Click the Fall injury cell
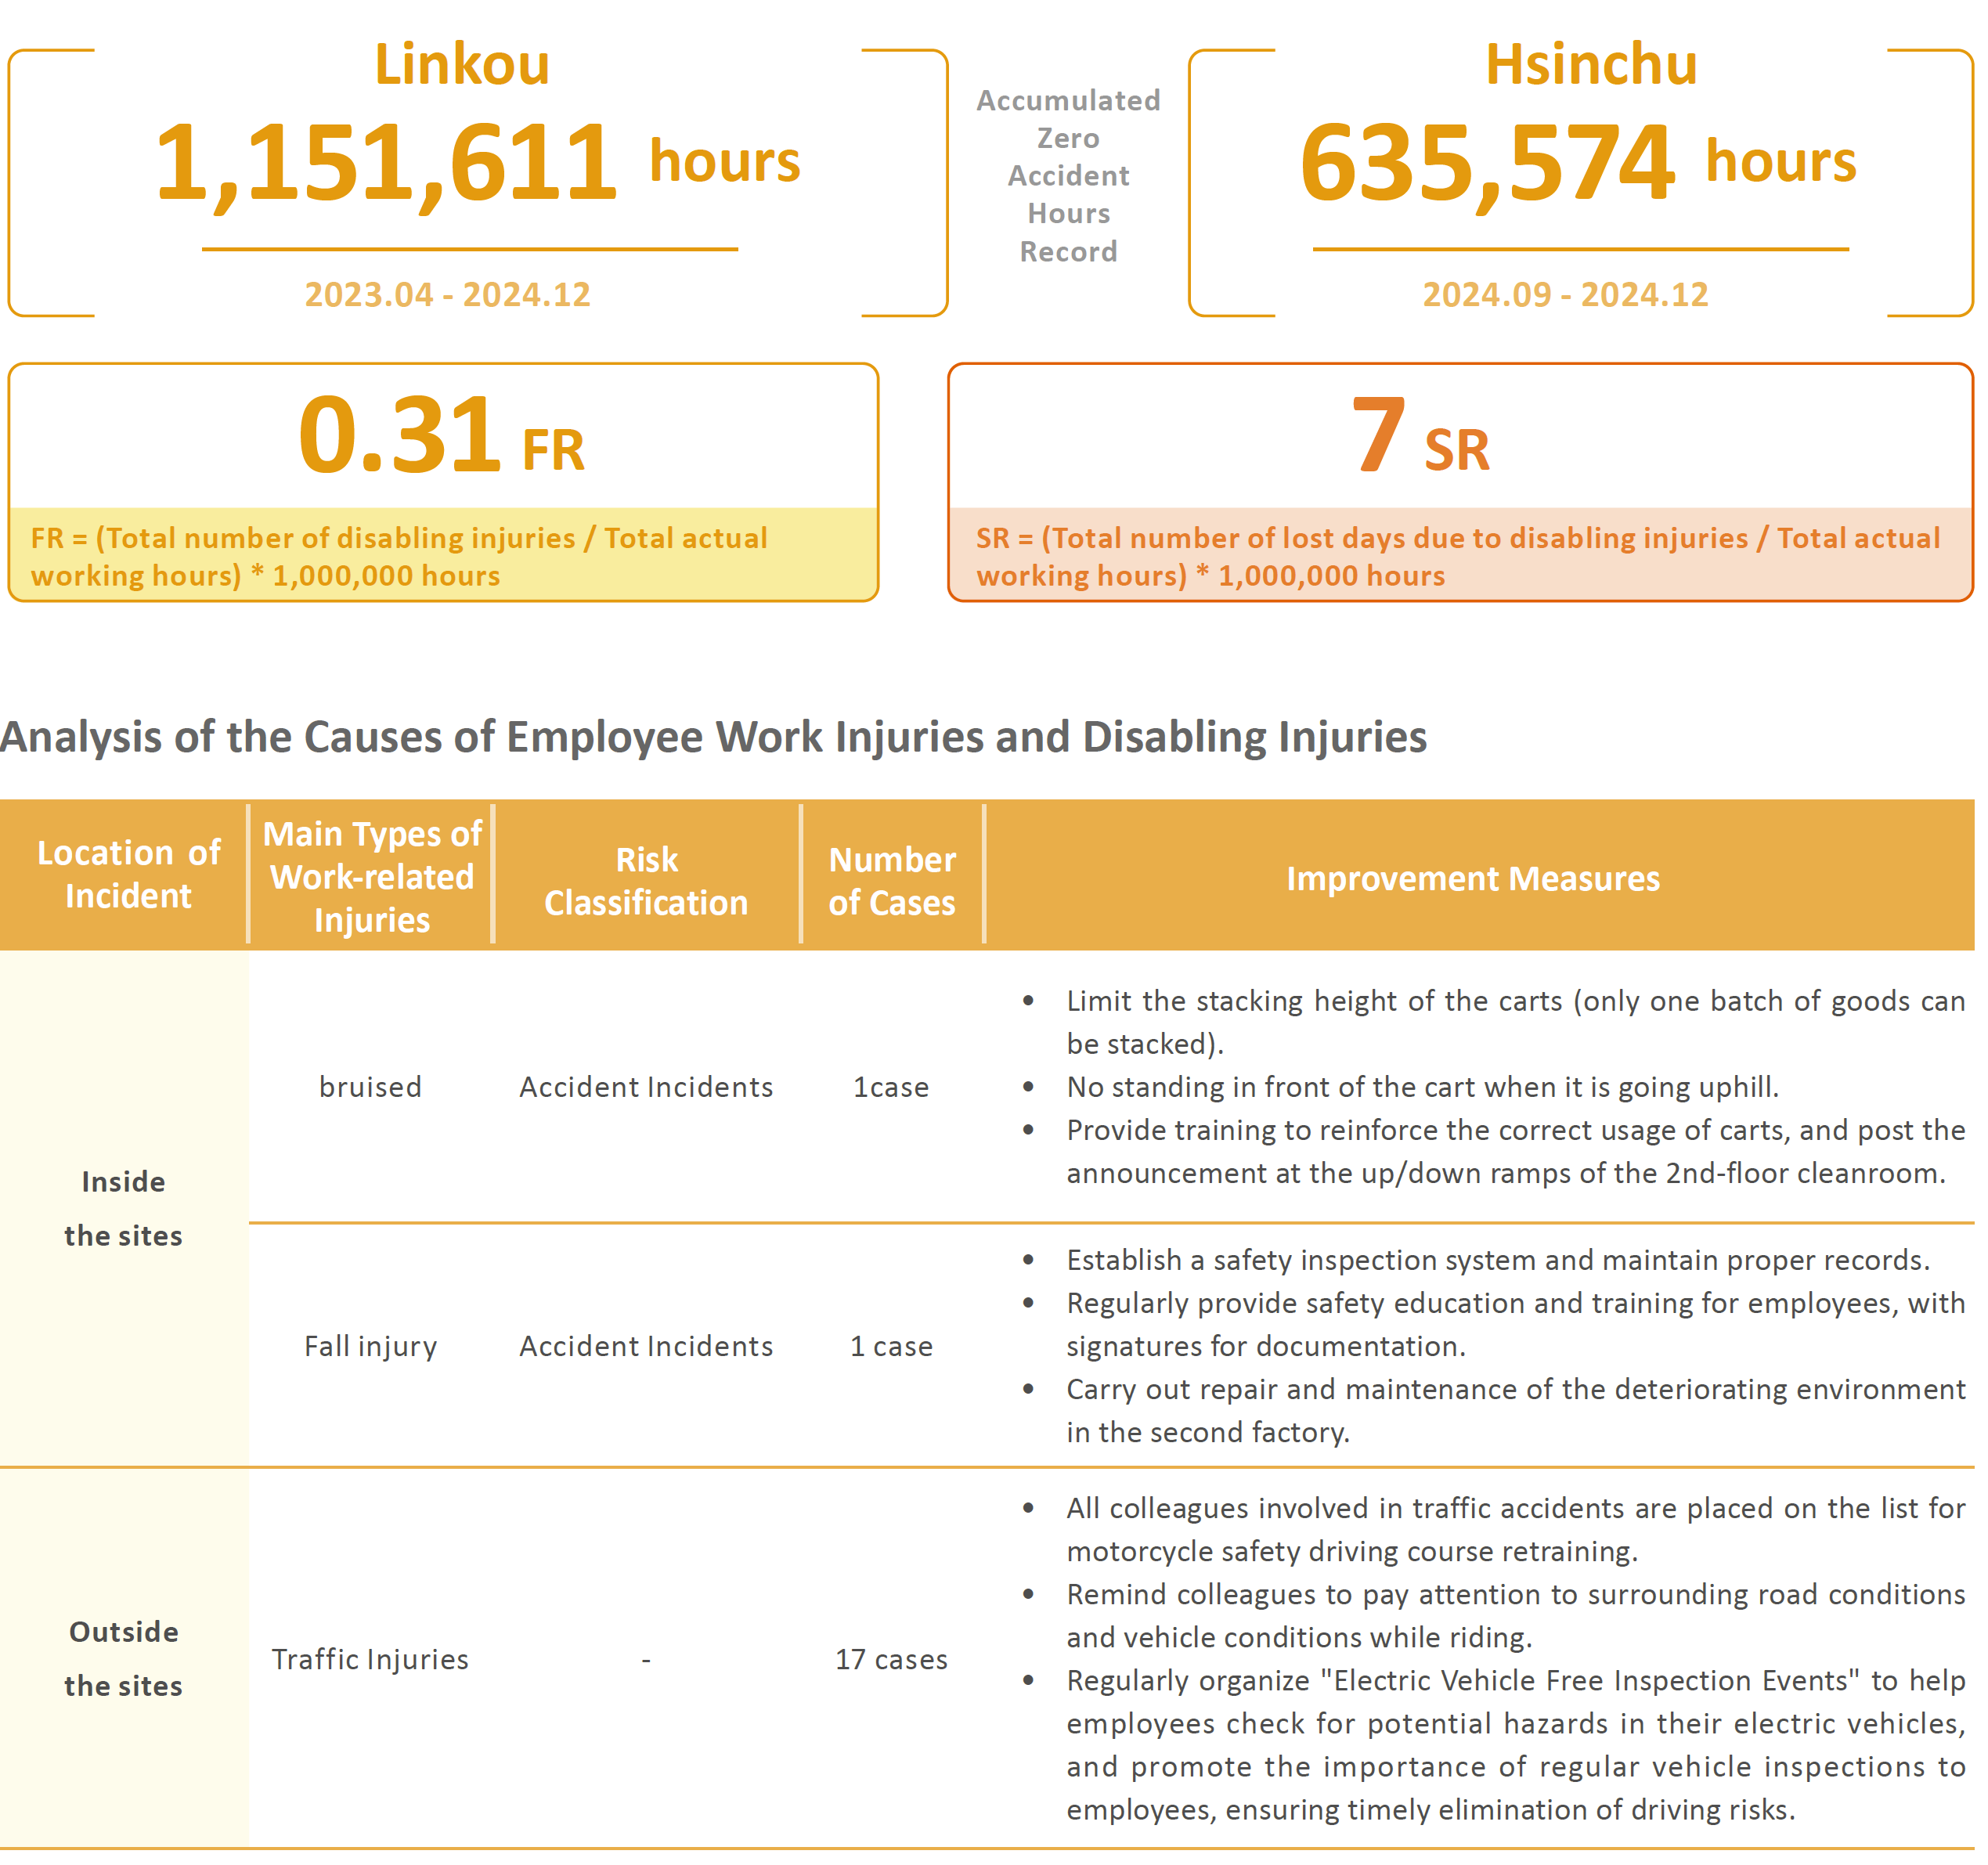The image size is (1988, 1865). (x=370, y=1346)
